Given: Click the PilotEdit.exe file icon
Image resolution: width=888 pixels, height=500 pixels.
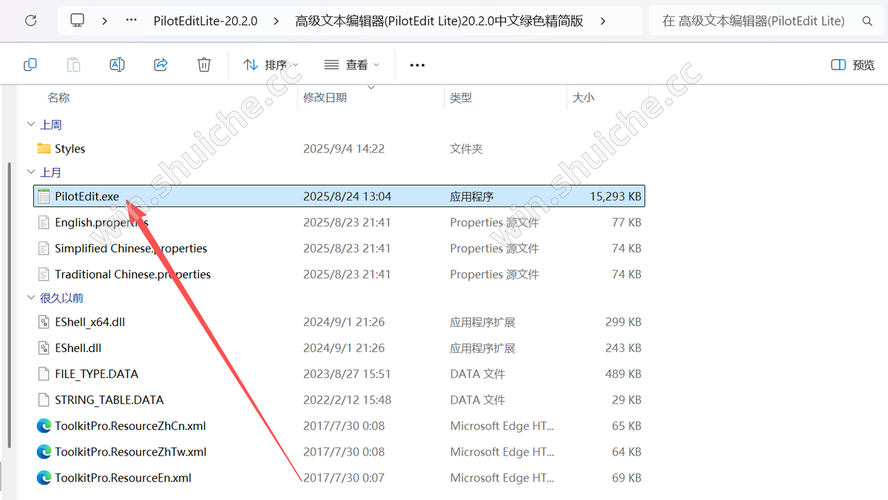Looking at the screenshot, I should [44, 196].
